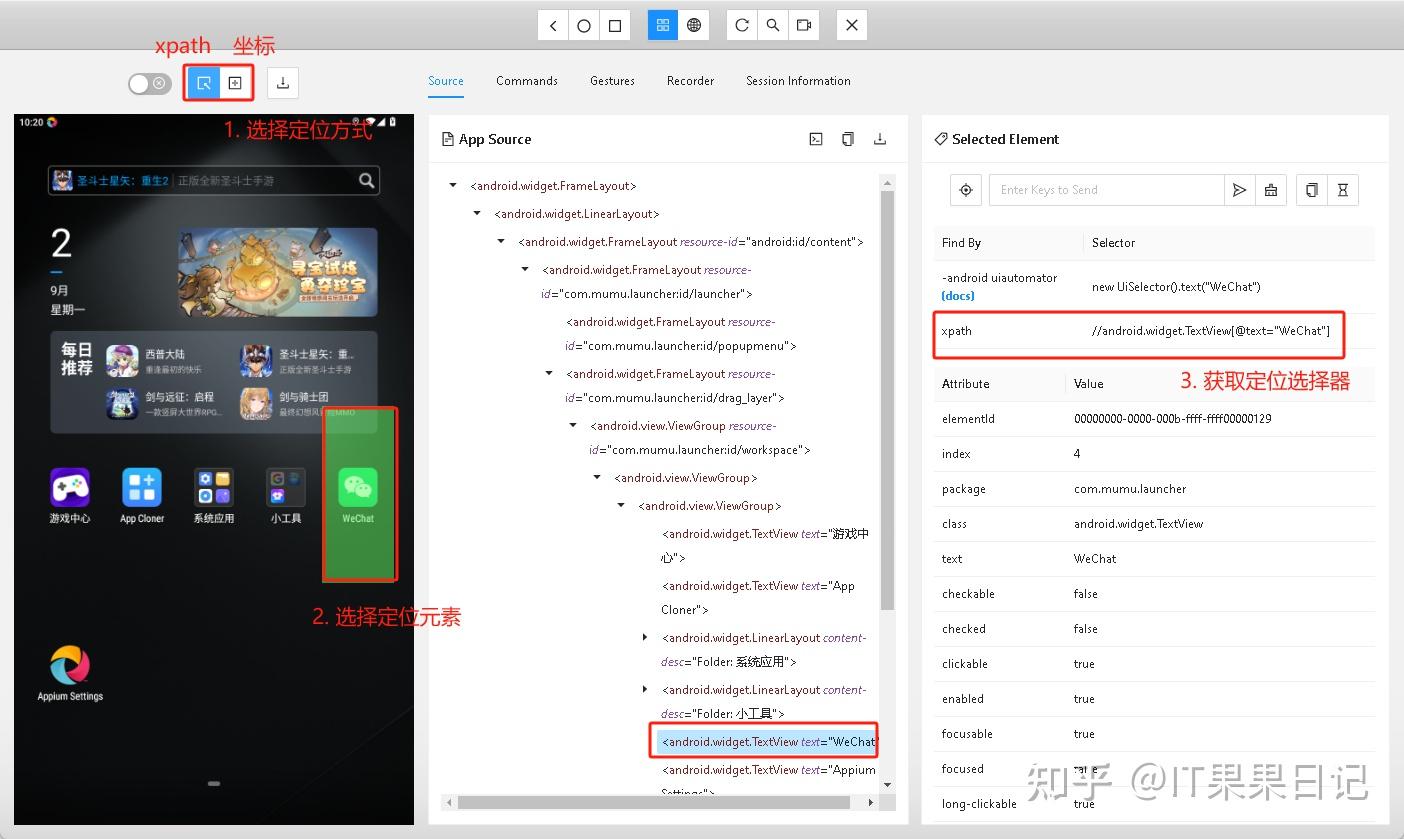Open the Recorder tab
The image size is (1404, 839).
coord(690,81)
